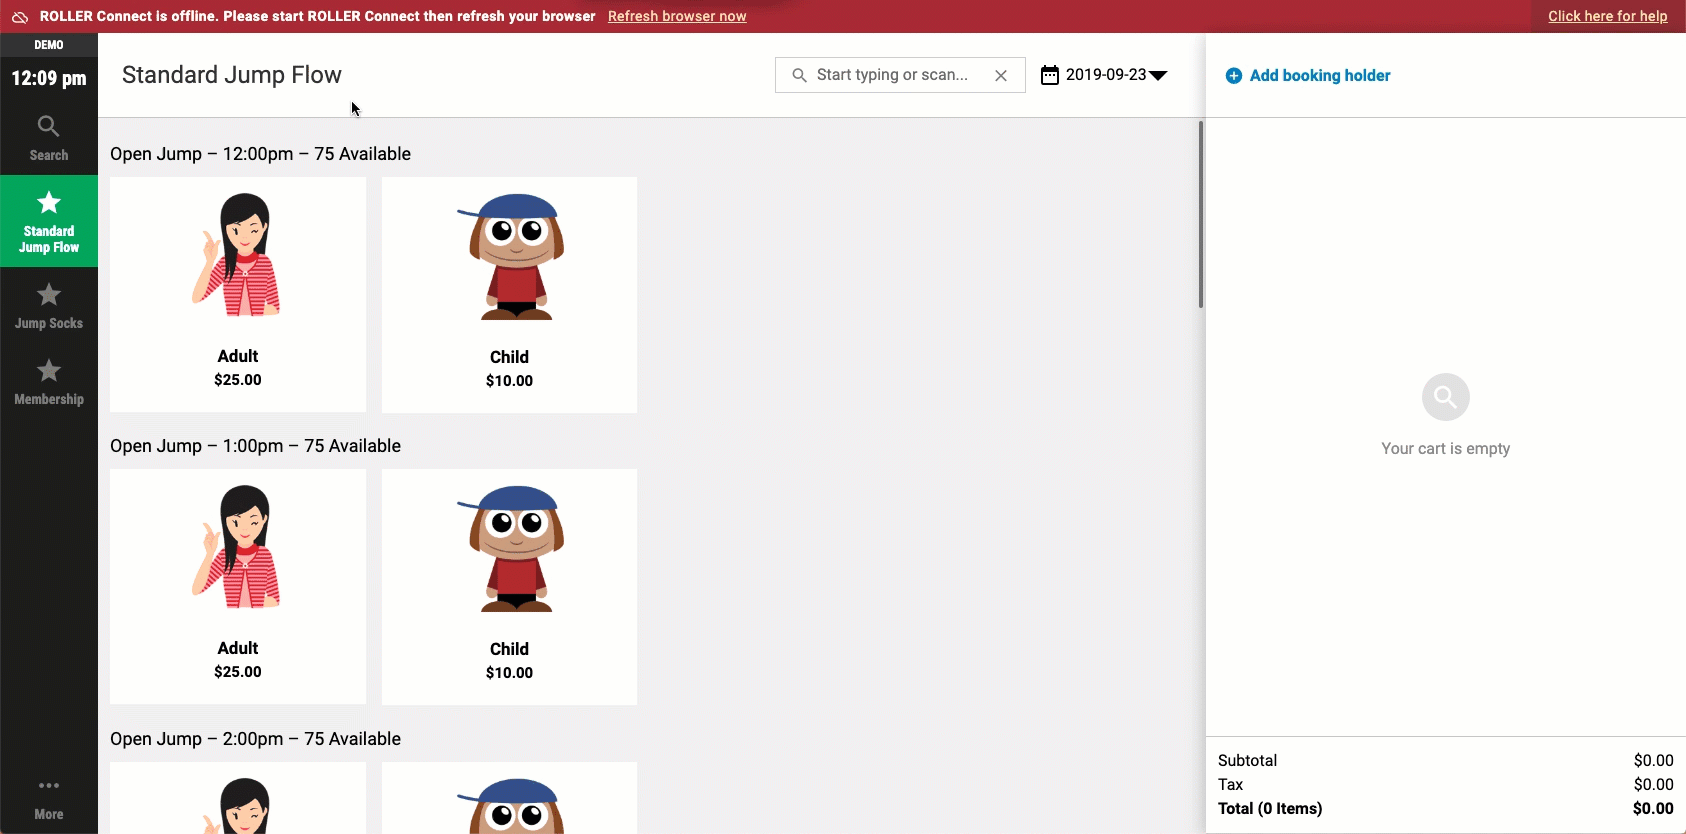Open the Jump Socks category

(x=48, y=306)
